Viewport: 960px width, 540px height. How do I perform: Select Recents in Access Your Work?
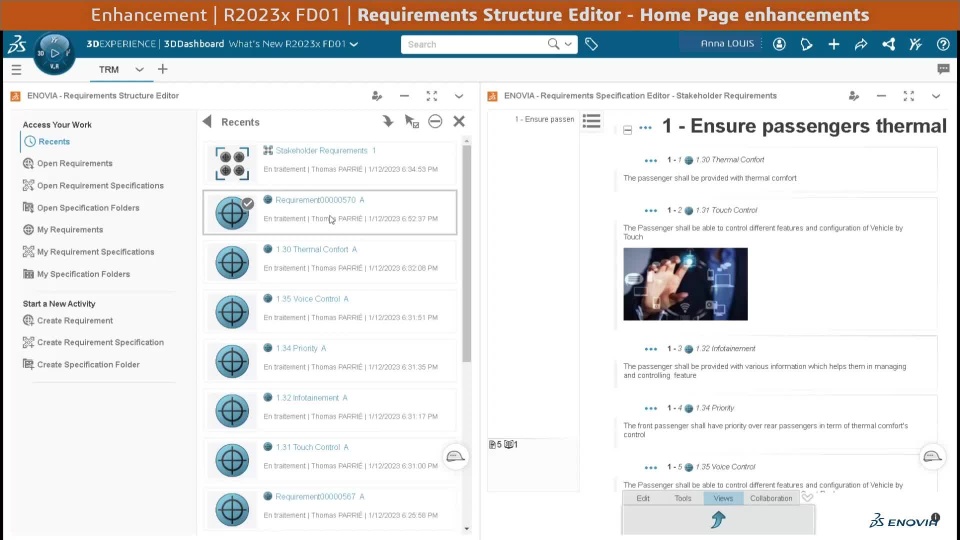(47, 141)
